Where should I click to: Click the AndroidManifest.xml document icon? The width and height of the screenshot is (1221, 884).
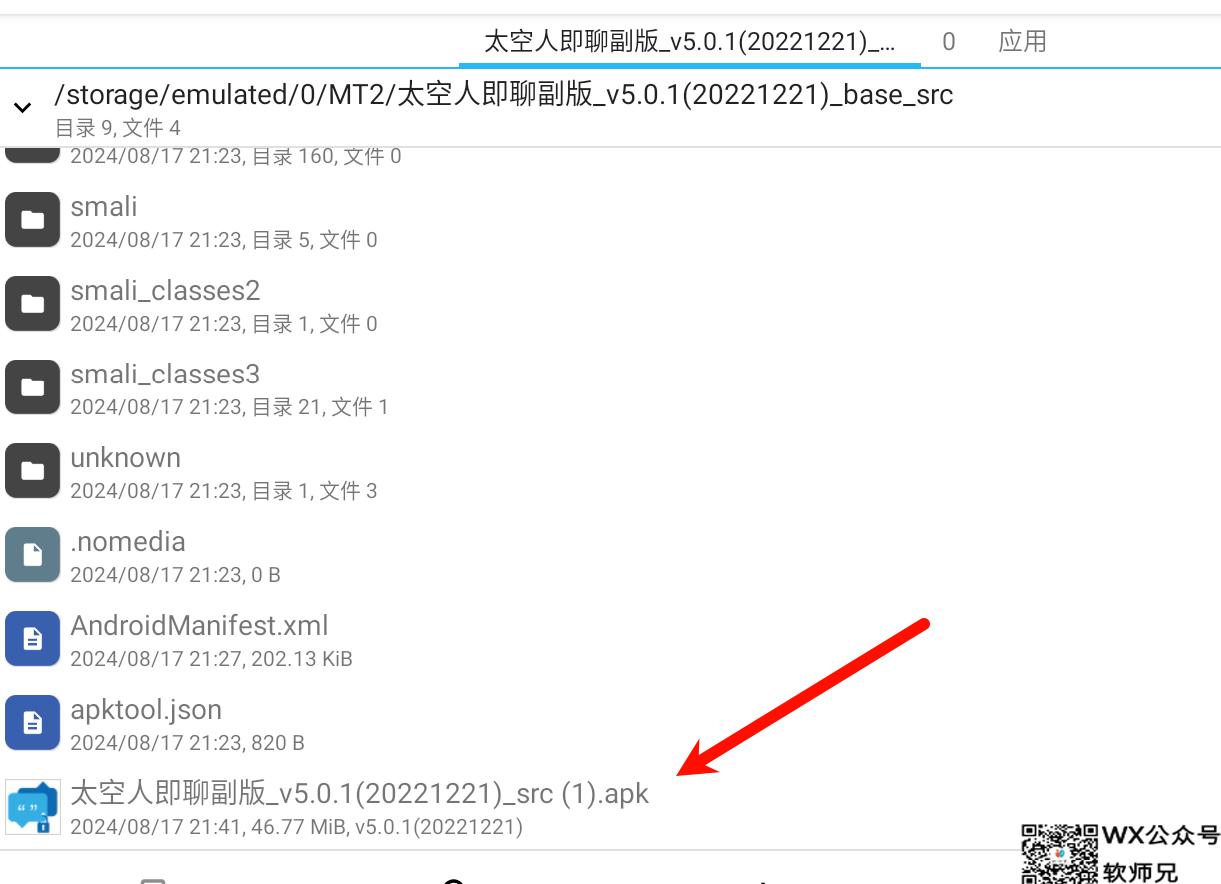(x=32, y=639)
